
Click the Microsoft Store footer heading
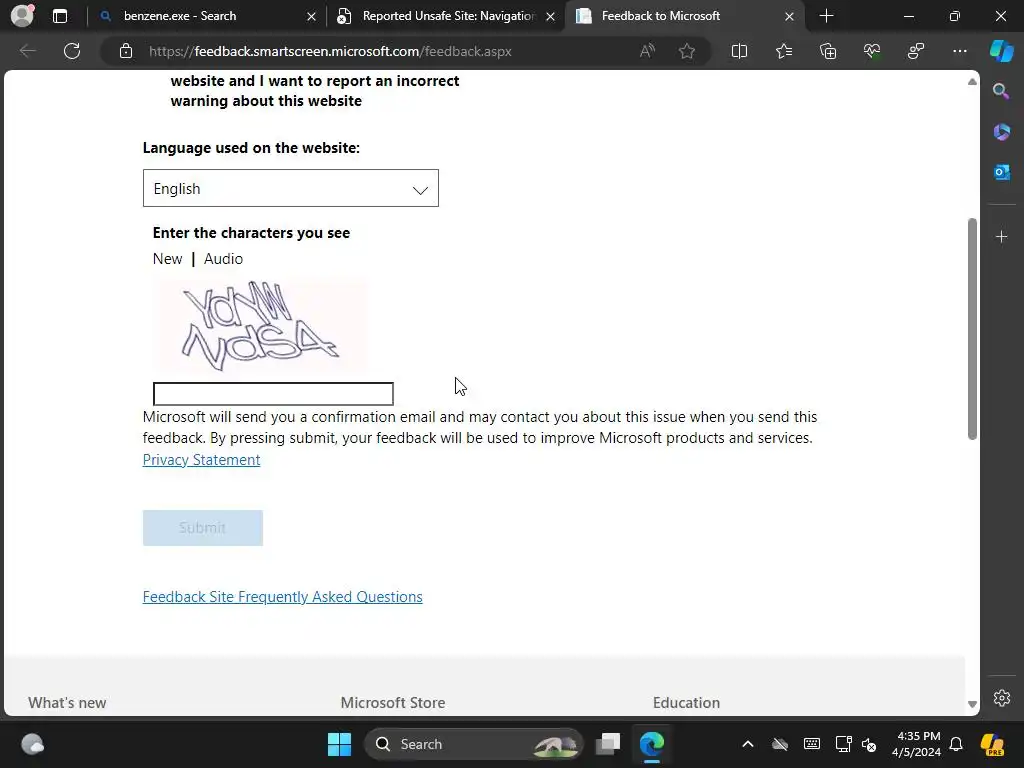tap(392, 703)
